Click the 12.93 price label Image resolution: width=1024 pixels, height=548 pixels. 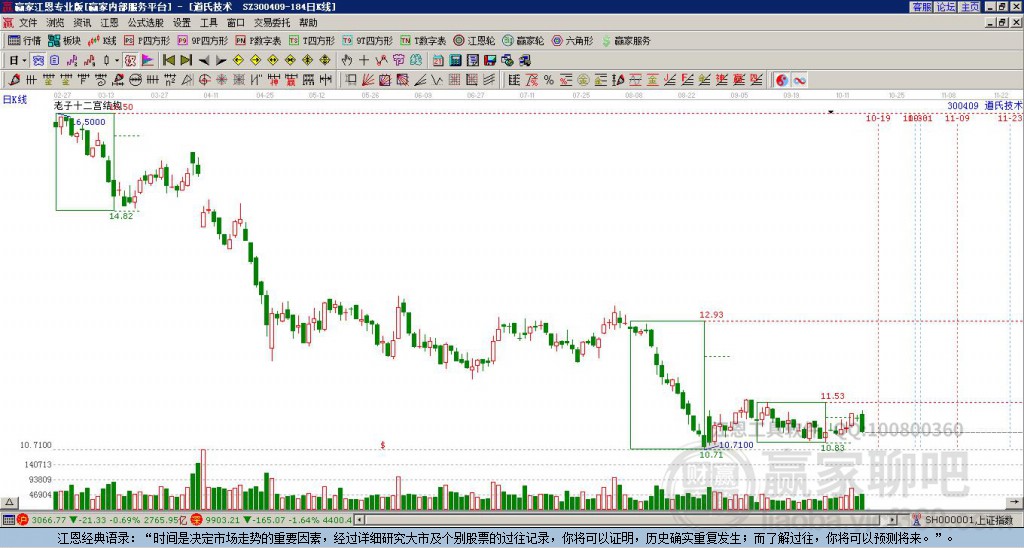[712, 315]
